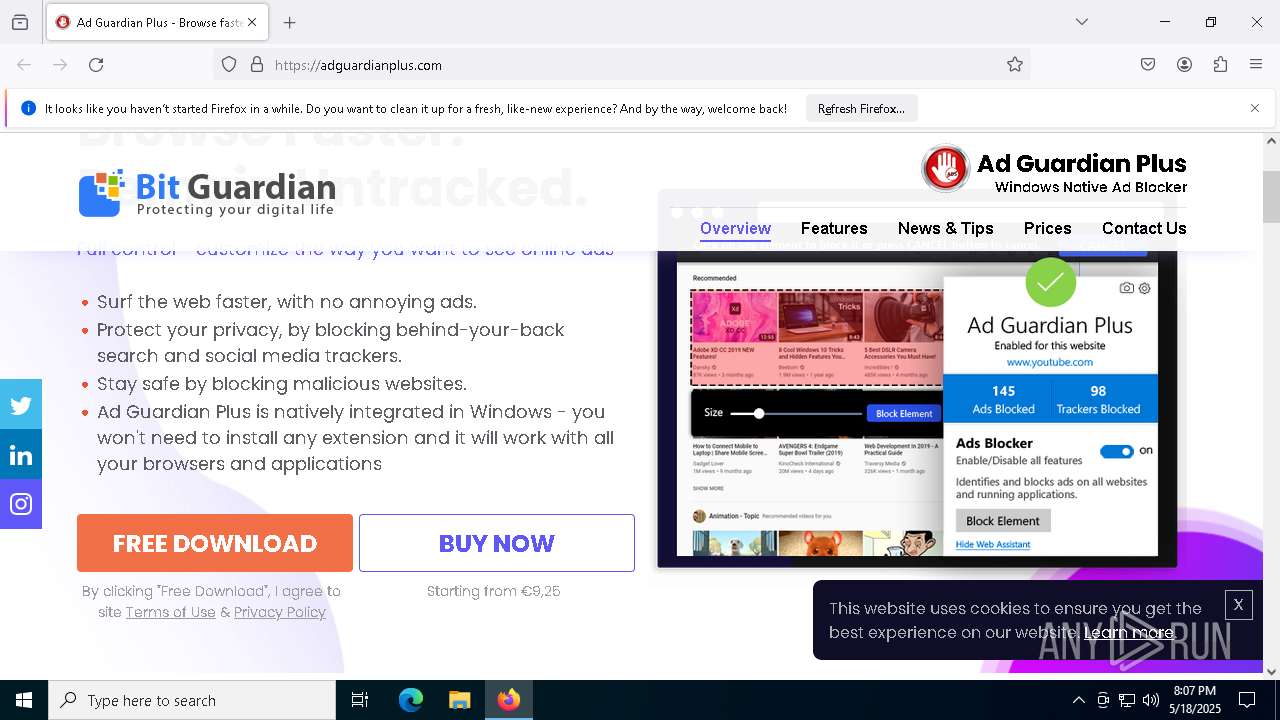Image resolution: width=1280 pixels, height=720 pixels.
Task: Open the Windows Start menu
Action: [24, 700]
